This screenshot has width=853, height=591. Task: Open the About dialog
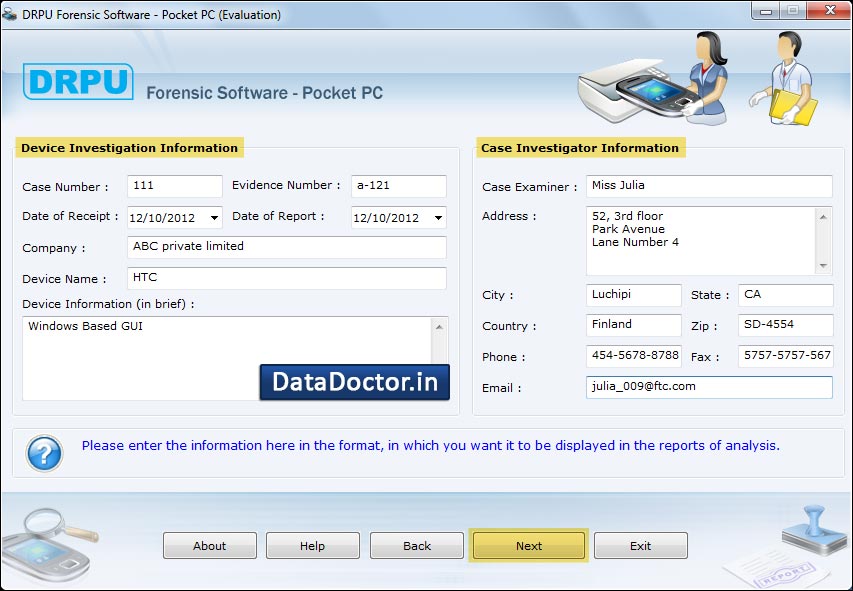point(209,545)
